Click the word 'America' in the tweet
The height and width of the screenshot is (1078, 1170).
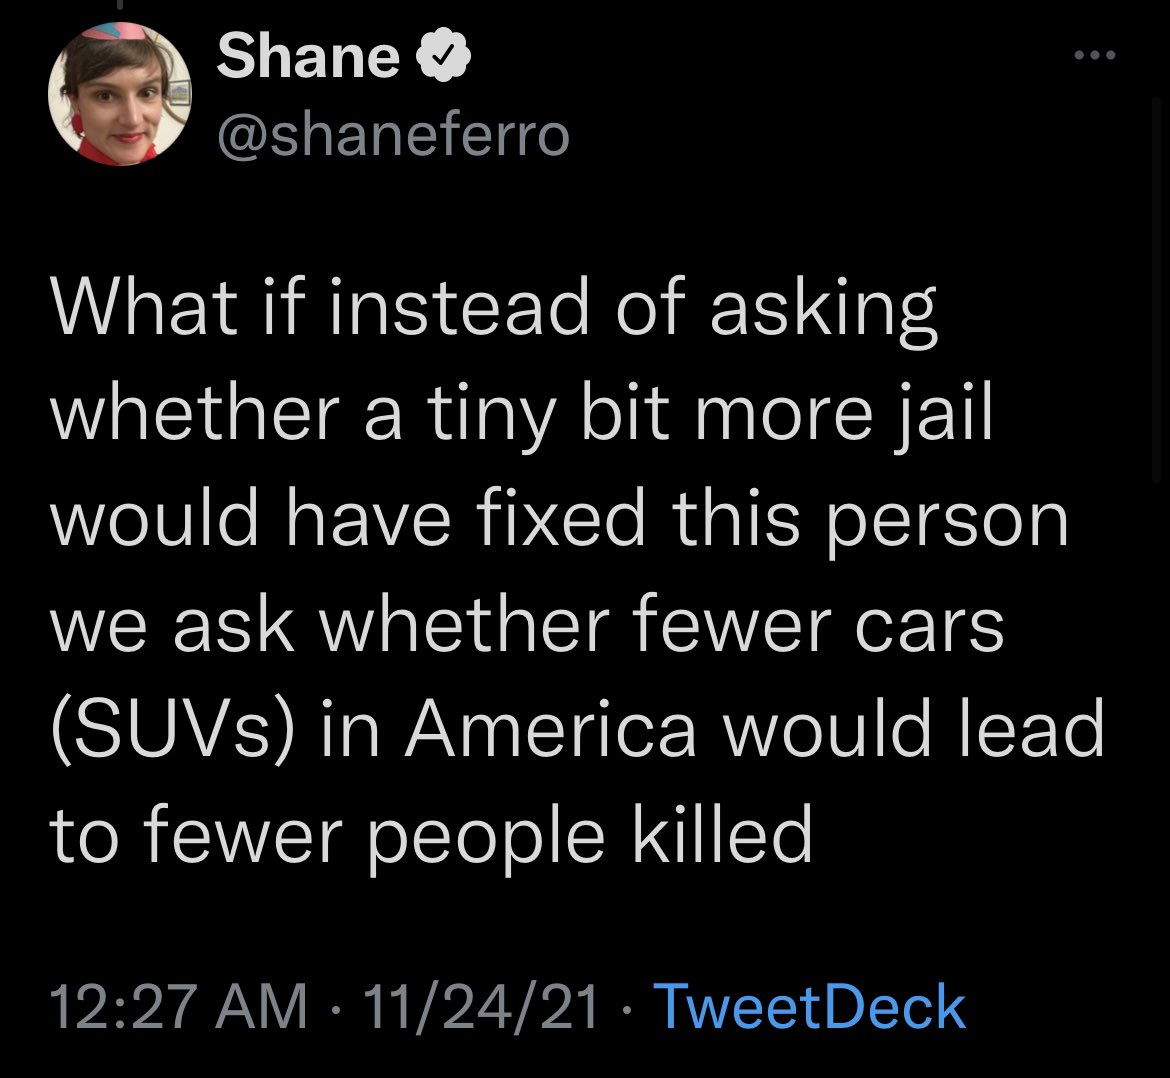(551, 729)
